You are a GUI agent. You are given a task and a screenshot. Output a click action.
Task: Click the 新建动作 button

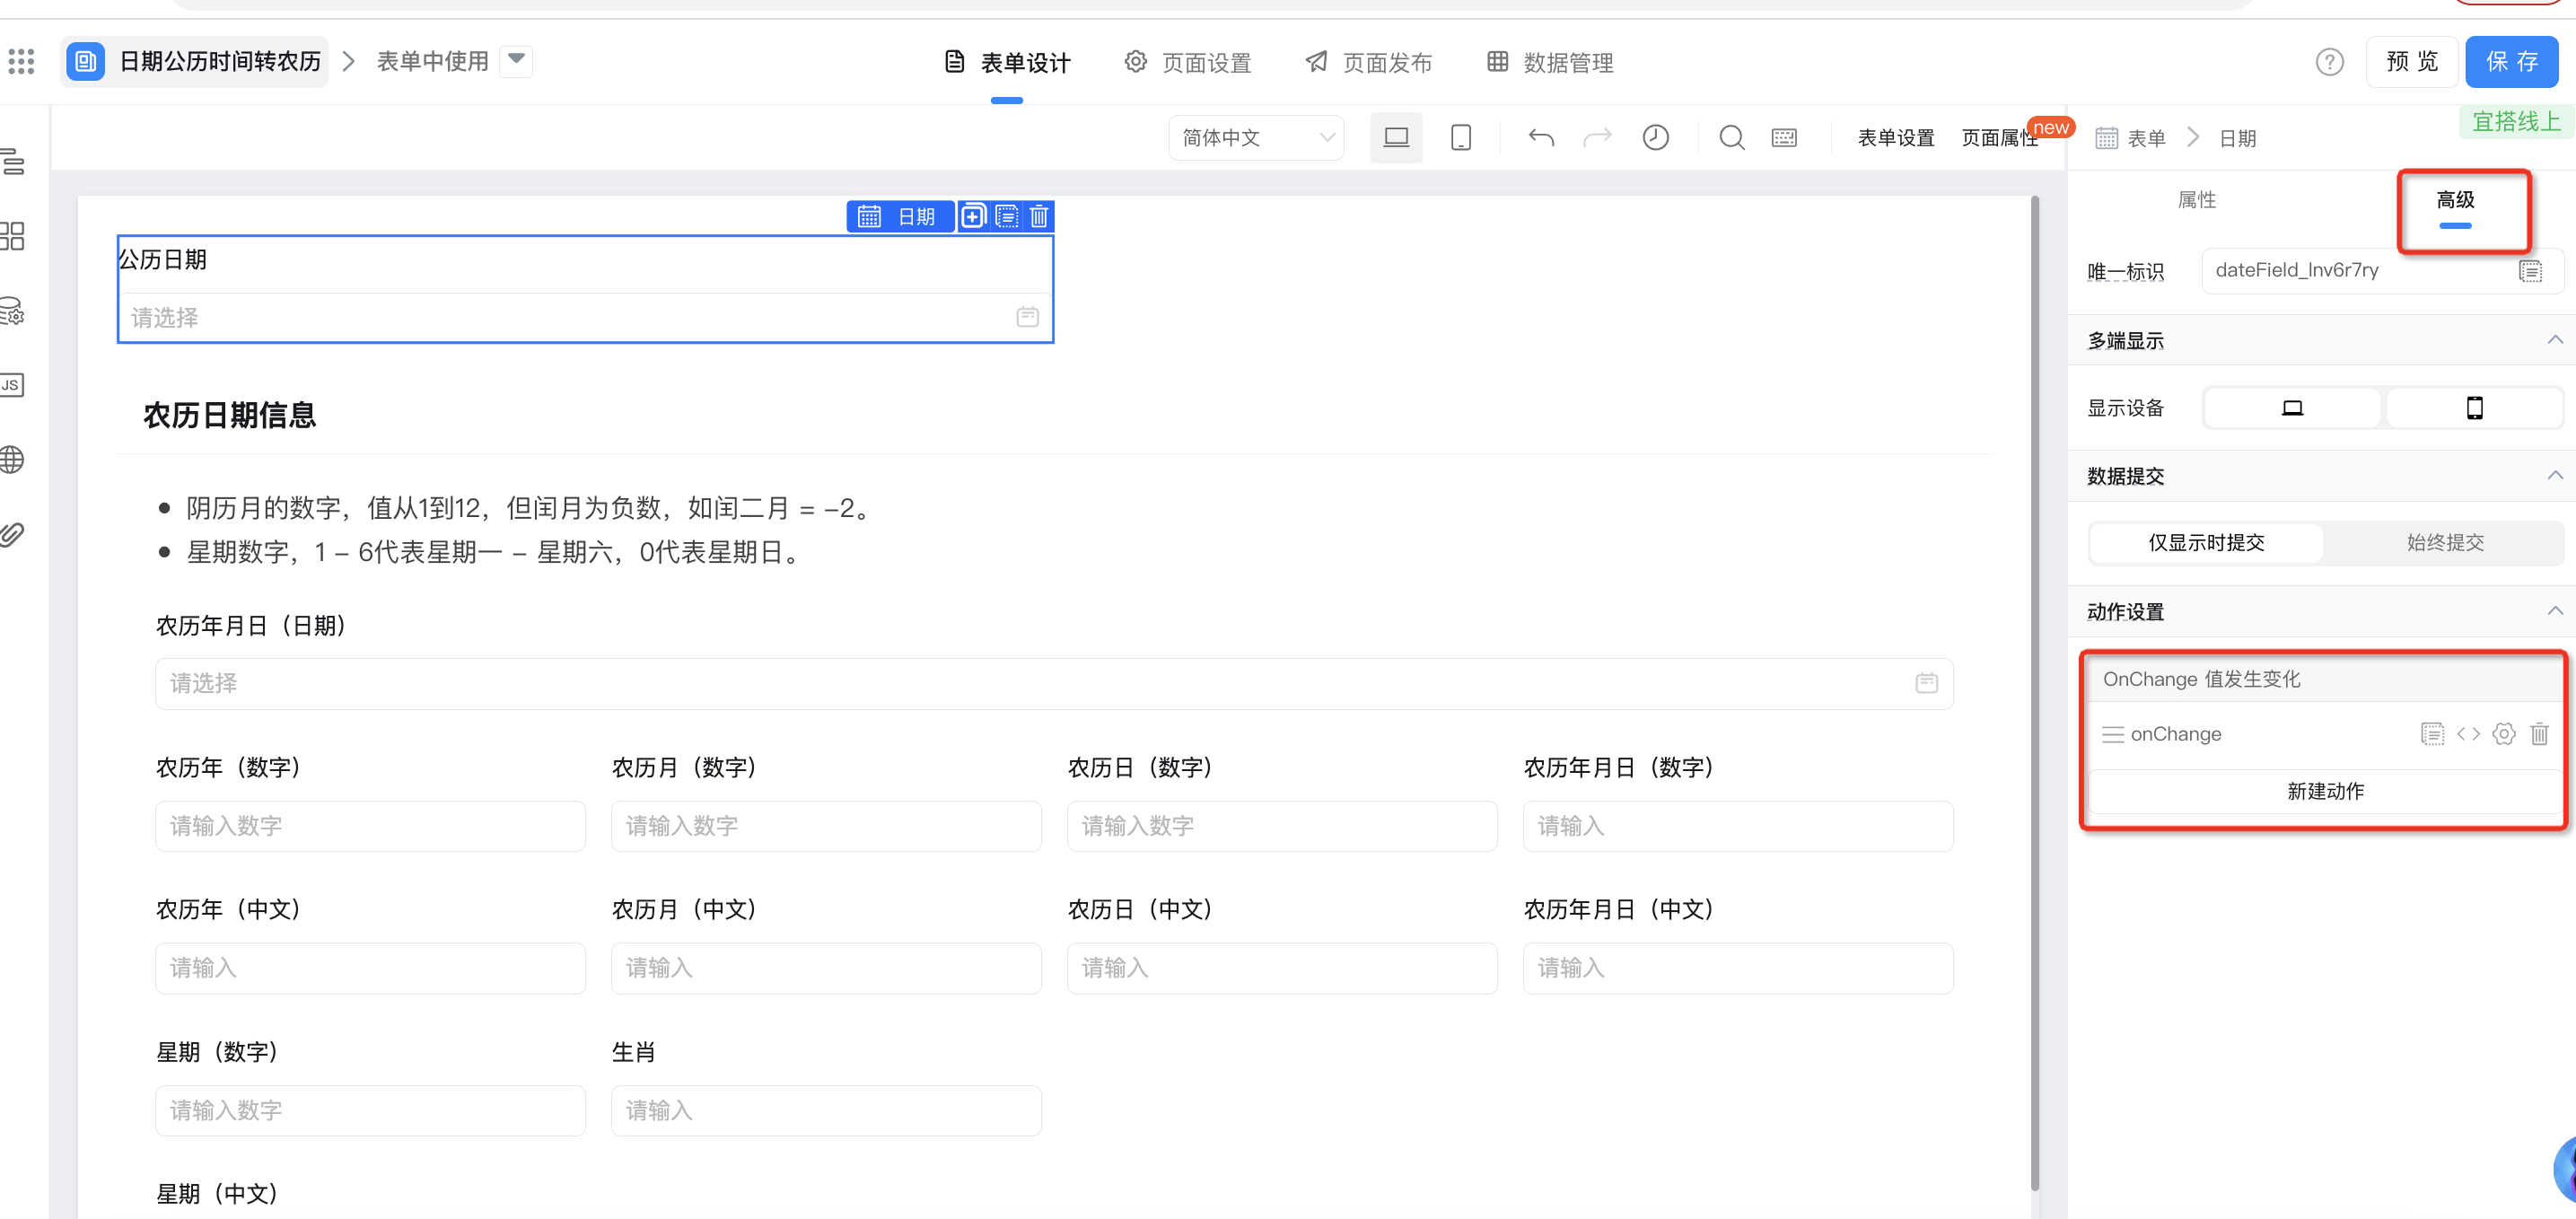pos(2325,791)
